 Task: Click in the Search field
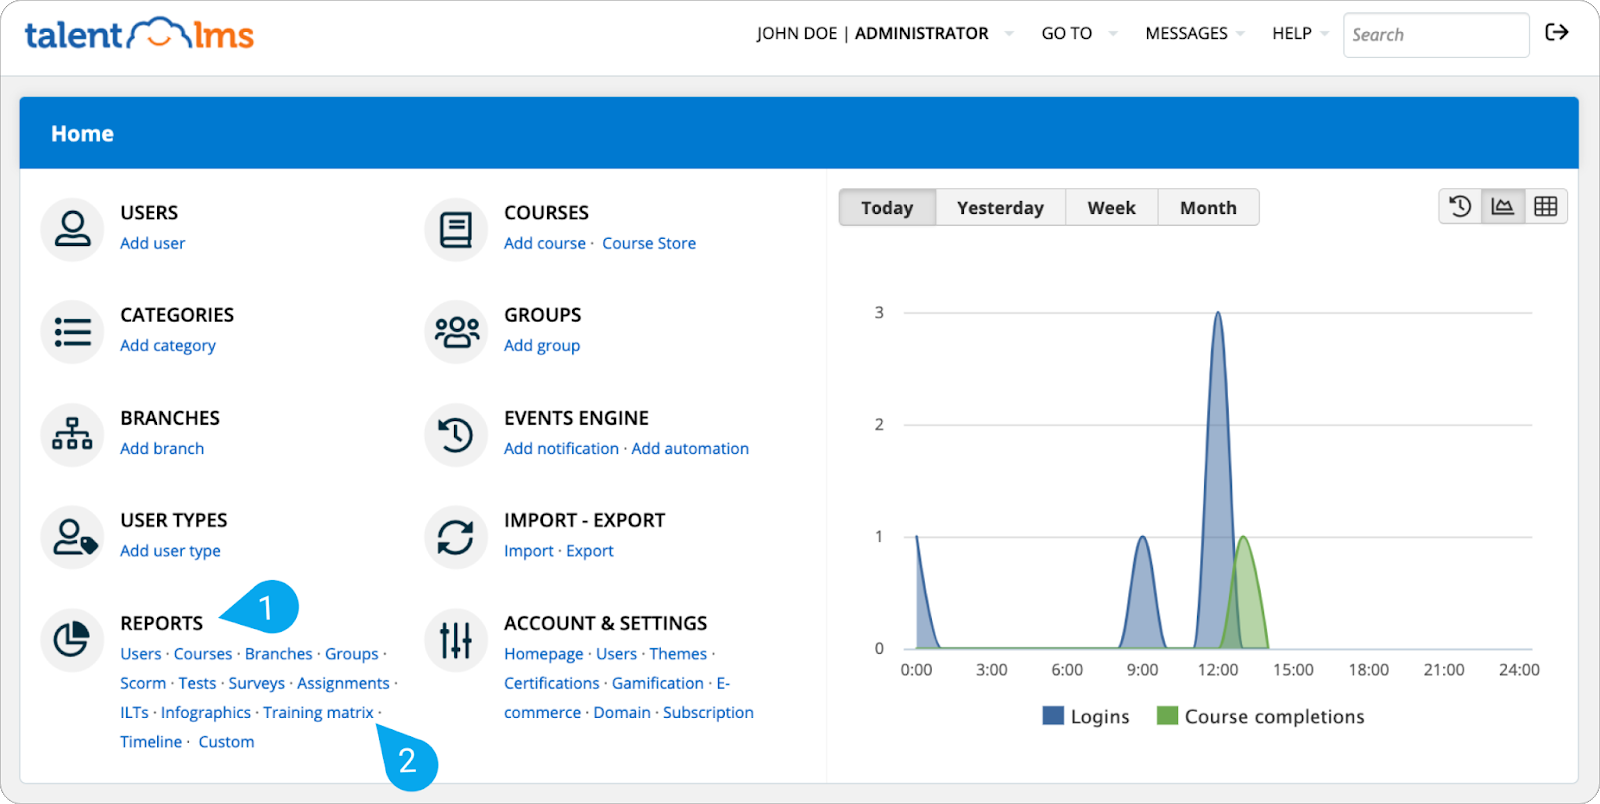pyautogui.click(x=1436, y=35)
